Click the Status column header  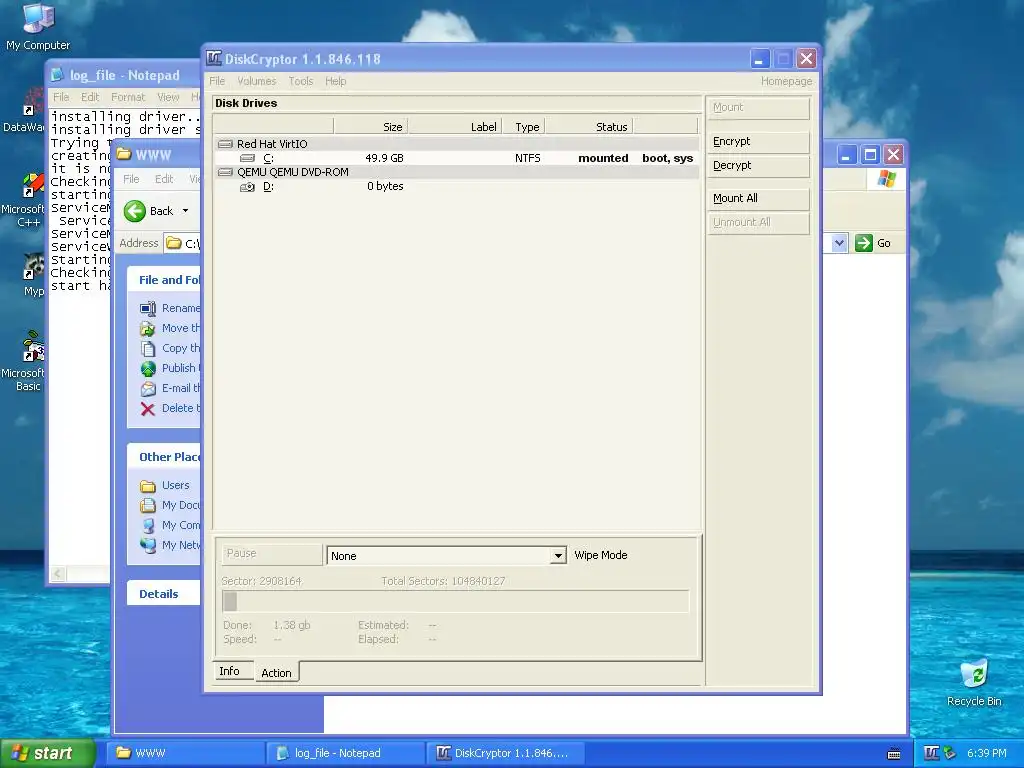590,127
